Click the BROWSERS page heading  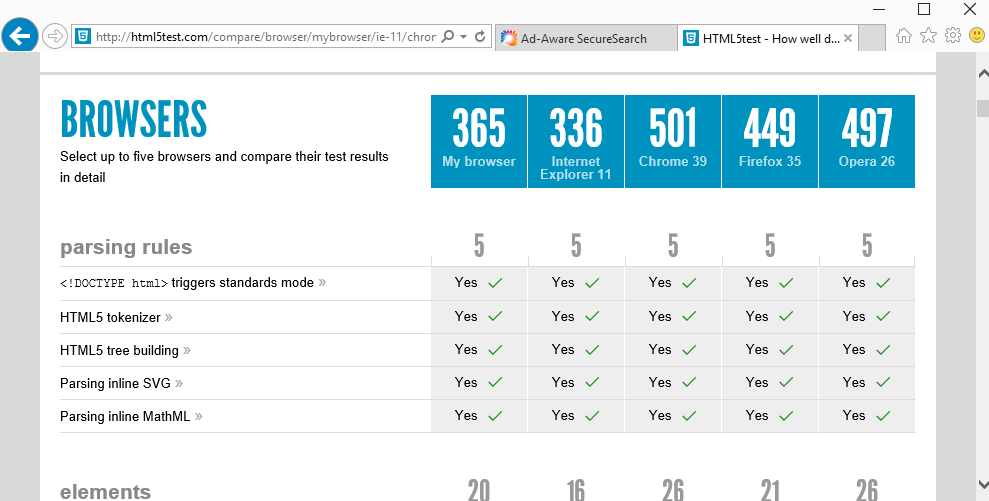(134, 119)
